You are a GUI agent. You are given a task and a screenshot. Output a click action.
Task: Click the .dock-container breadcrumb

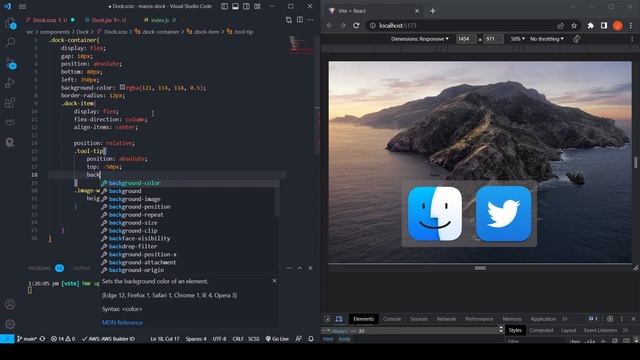click(x=157, y=32)
